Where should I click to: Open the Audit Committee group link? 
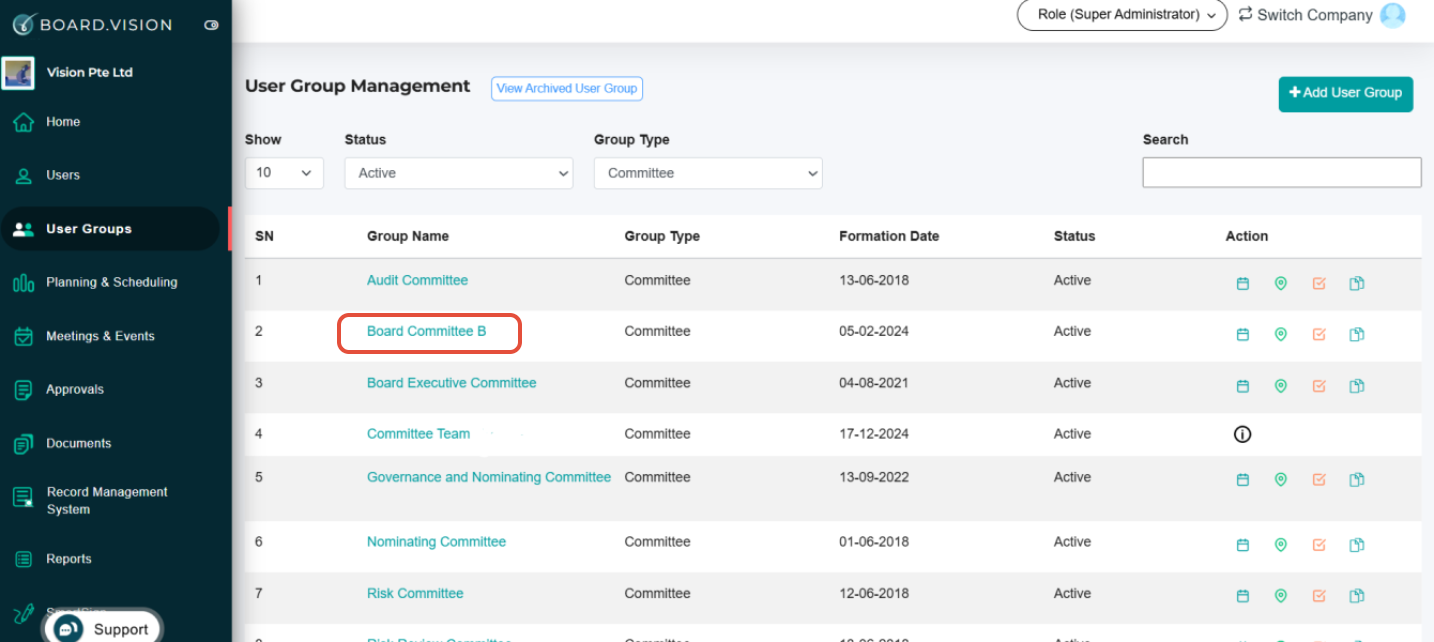coord(417,280)
